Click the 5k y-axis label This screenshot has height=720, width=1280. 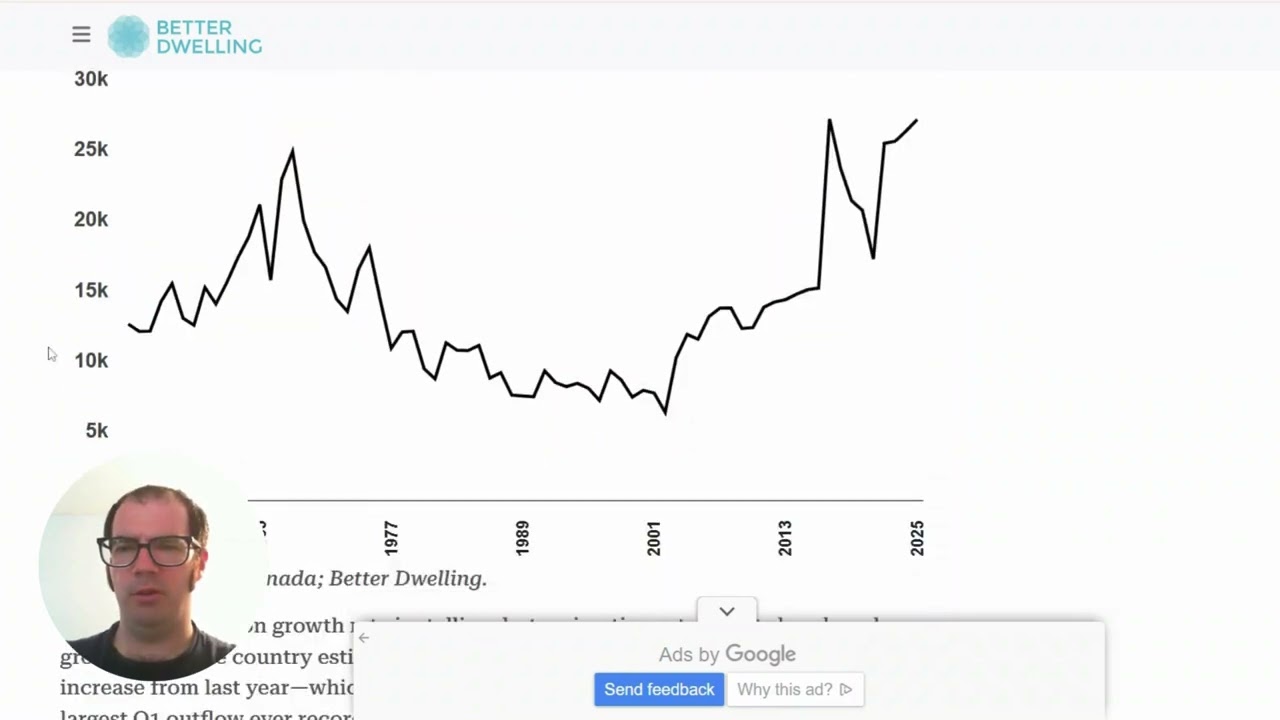click(97, 430)
